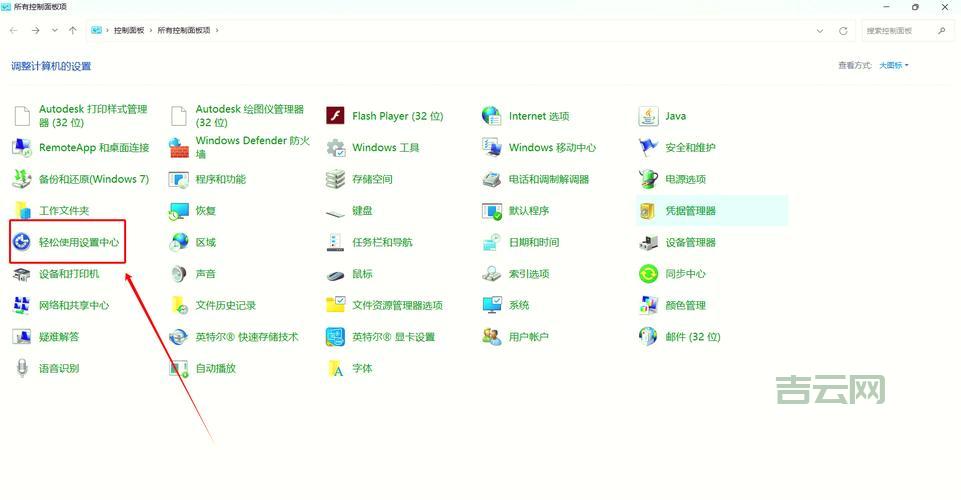Expand chevron after 控制面板 breadcrumb
The height and width of the screenshot is (500, 961).
coord(151,30)
